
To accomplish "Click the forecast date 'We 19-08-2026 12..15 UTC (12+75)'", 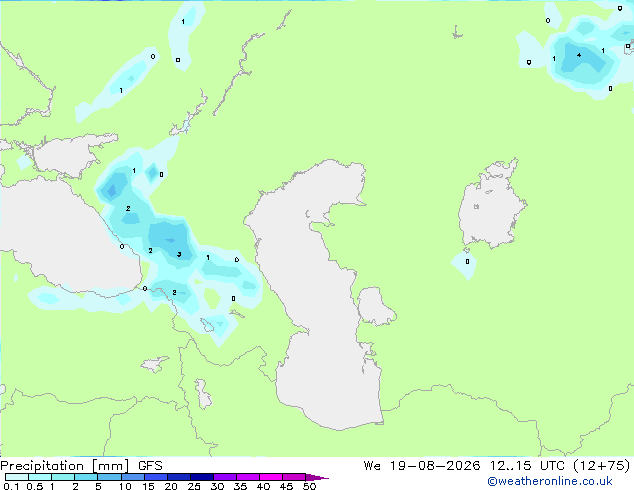I will 497,465.
